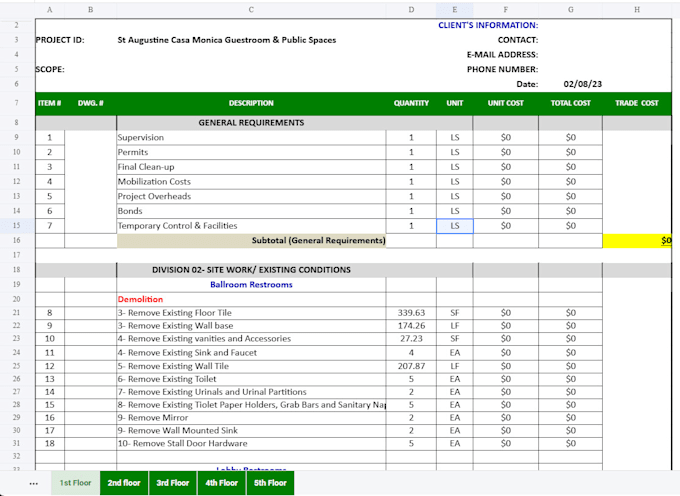Select Remove Existing vanities and Accessories cell
Viewport: 680px width, 496px height.
pos(251,339)
